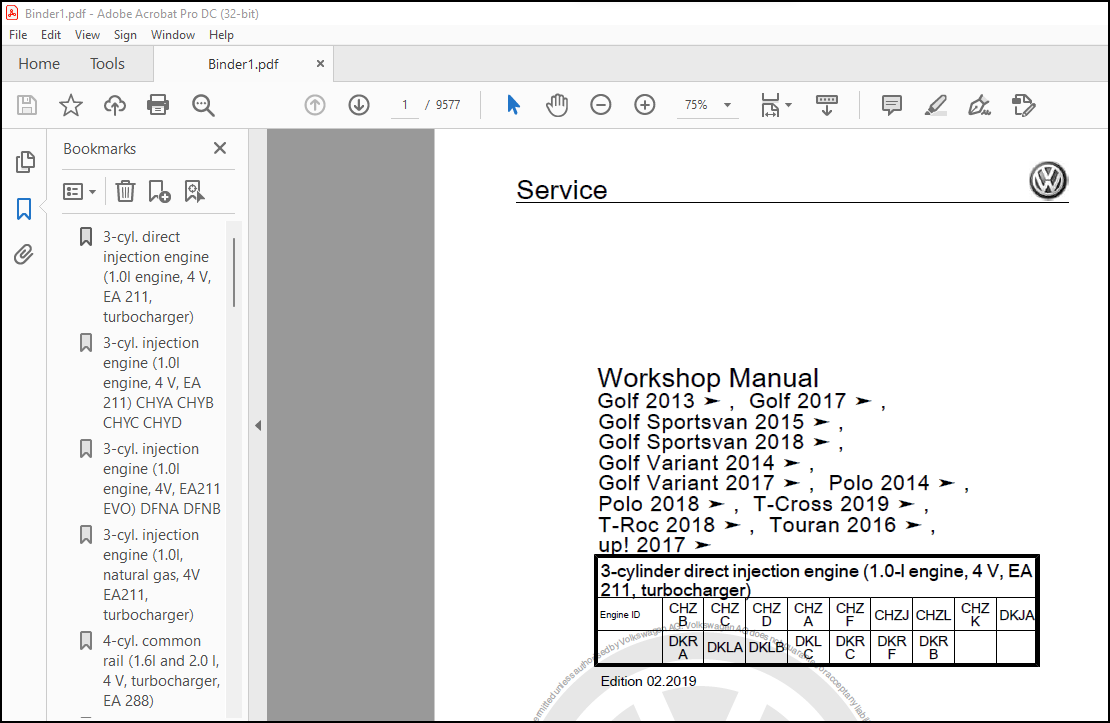Select the Binder1.pdf document tab

pos(243,64)
